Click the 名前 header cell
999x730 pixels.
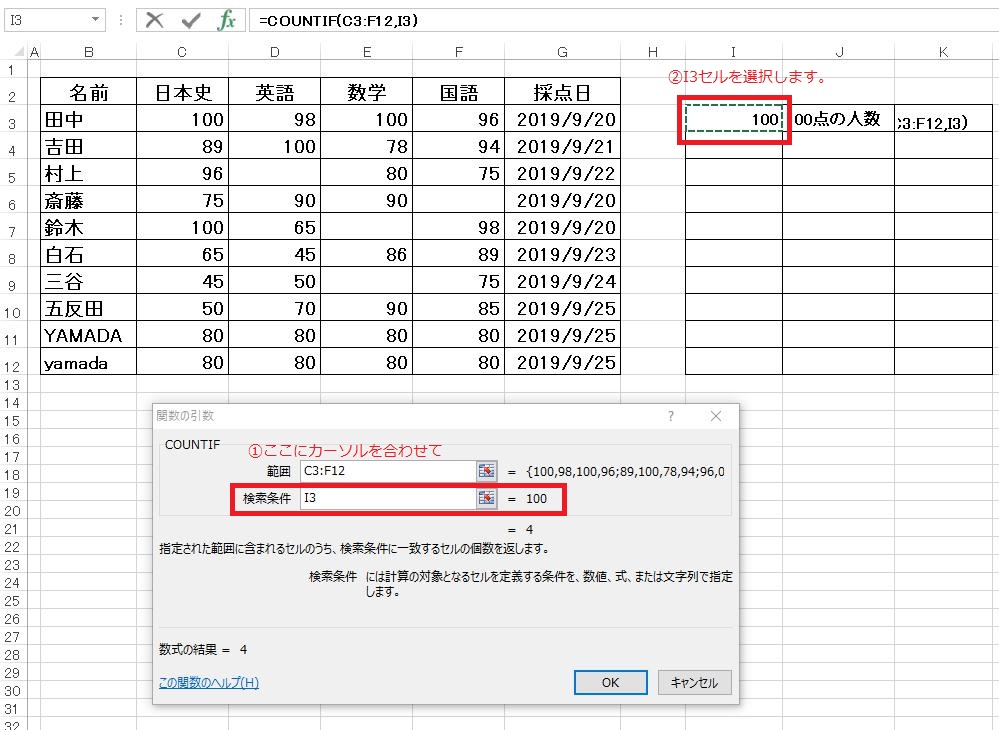89,93
